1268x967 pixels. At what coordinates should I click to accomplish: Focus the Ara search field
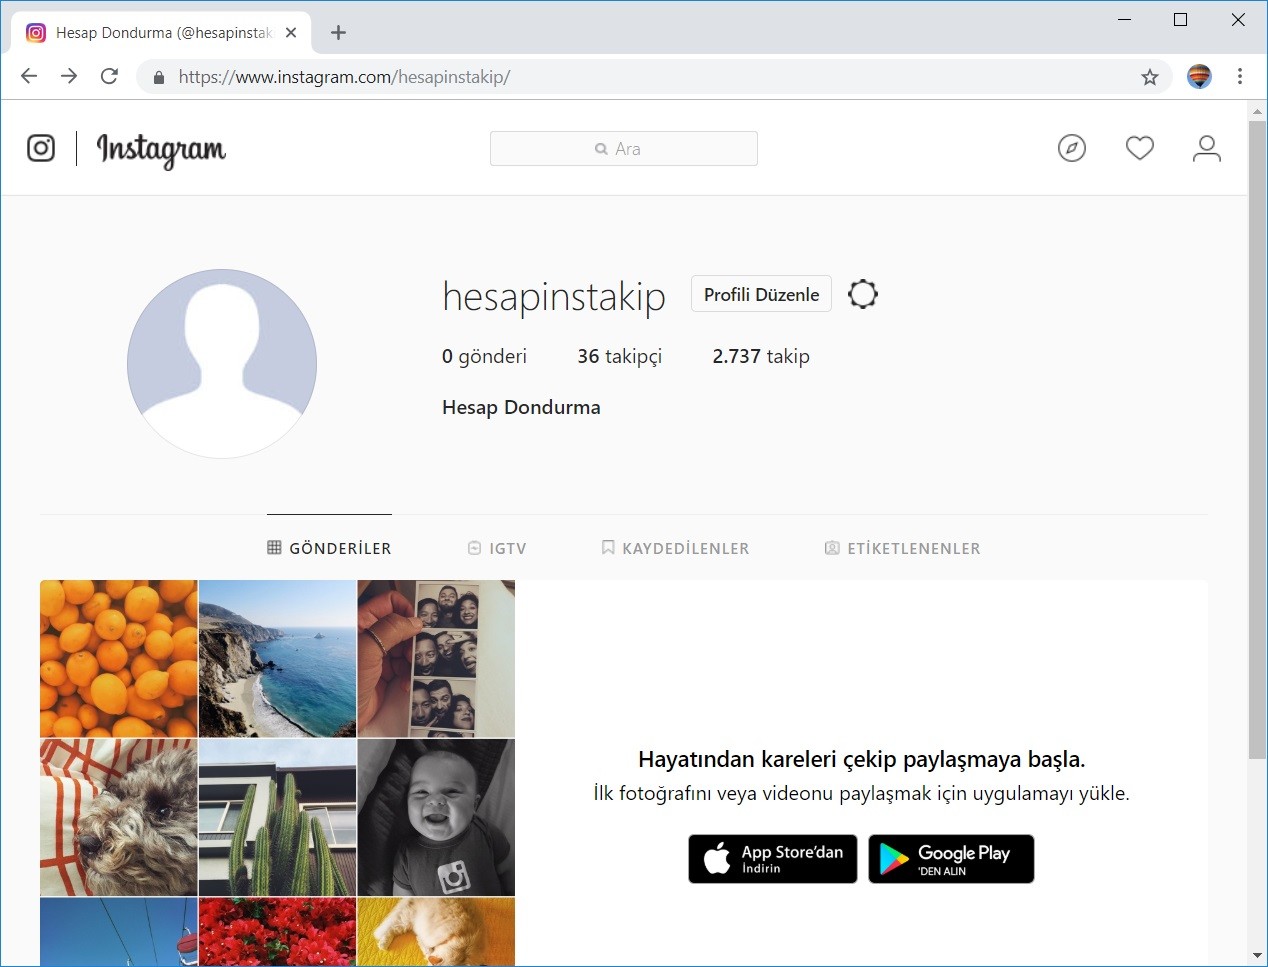624,149
